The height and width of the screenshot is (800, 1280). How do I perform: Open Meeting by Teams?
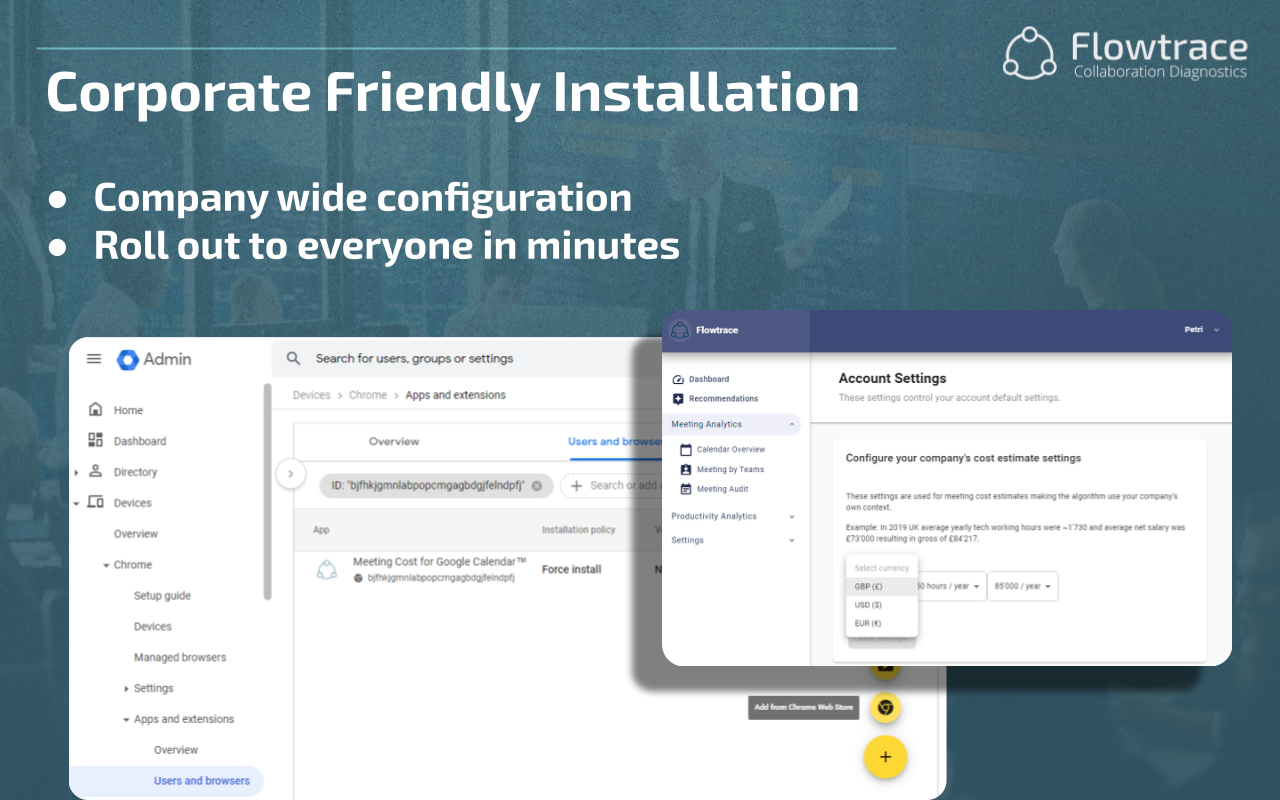[x=730, y=470]
